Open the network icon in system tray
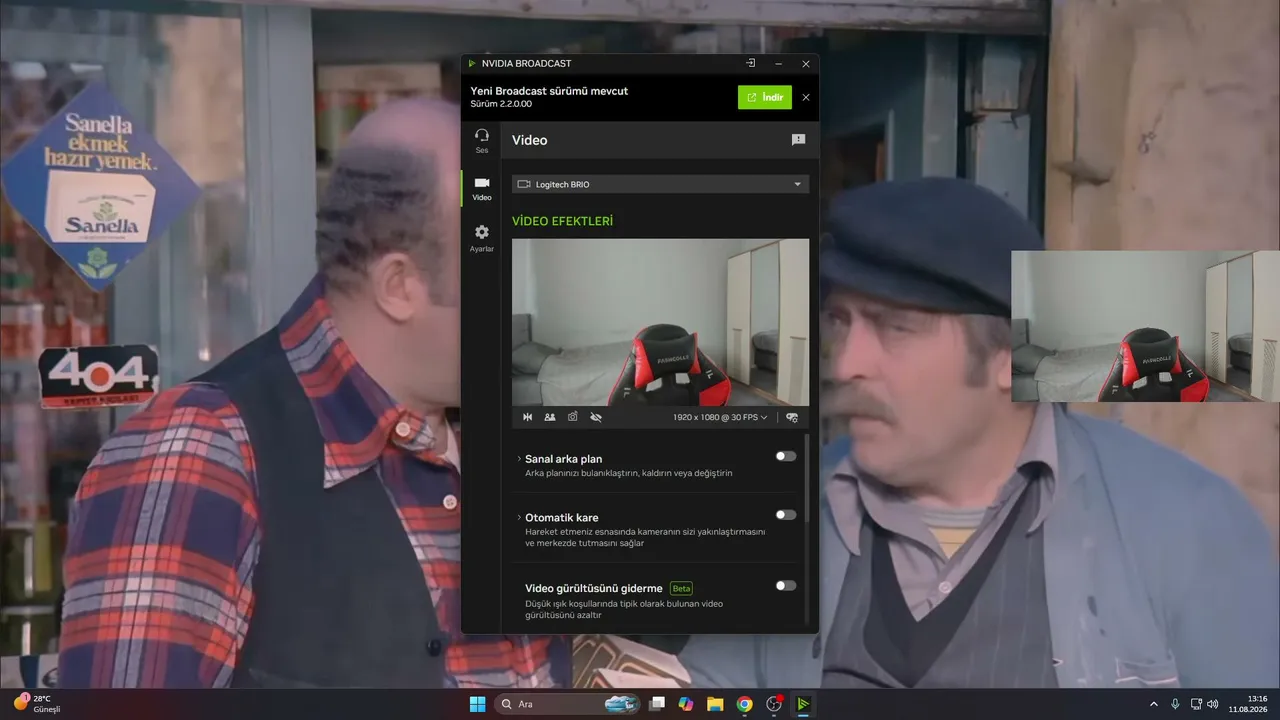 1196,704
